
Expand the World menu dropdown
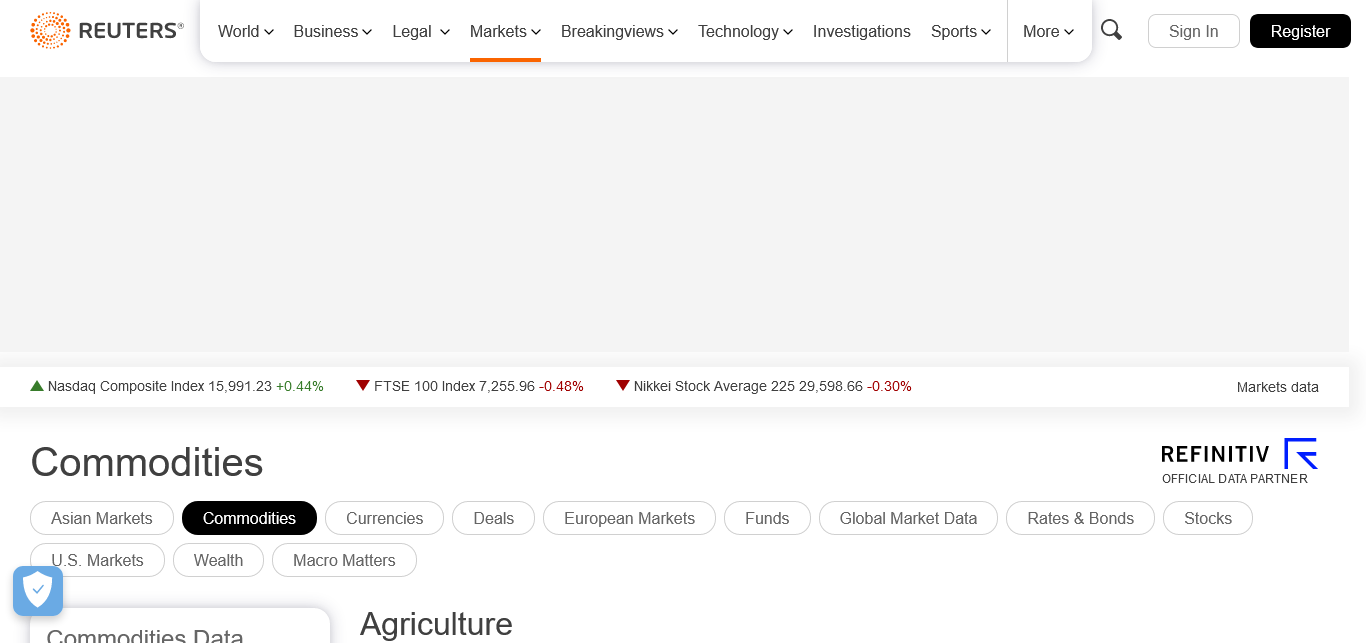coord(246,32)
